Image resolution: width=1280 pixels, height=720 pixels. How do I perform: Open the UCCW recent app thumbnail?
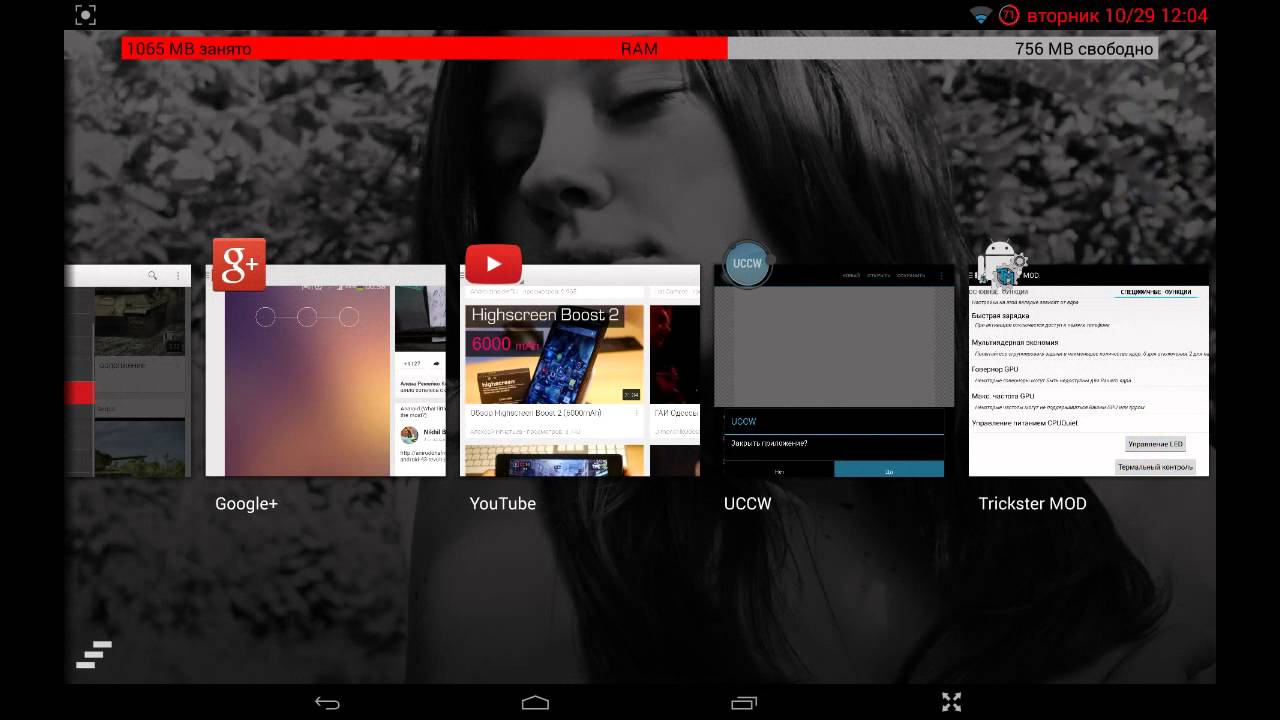point(834,370)
